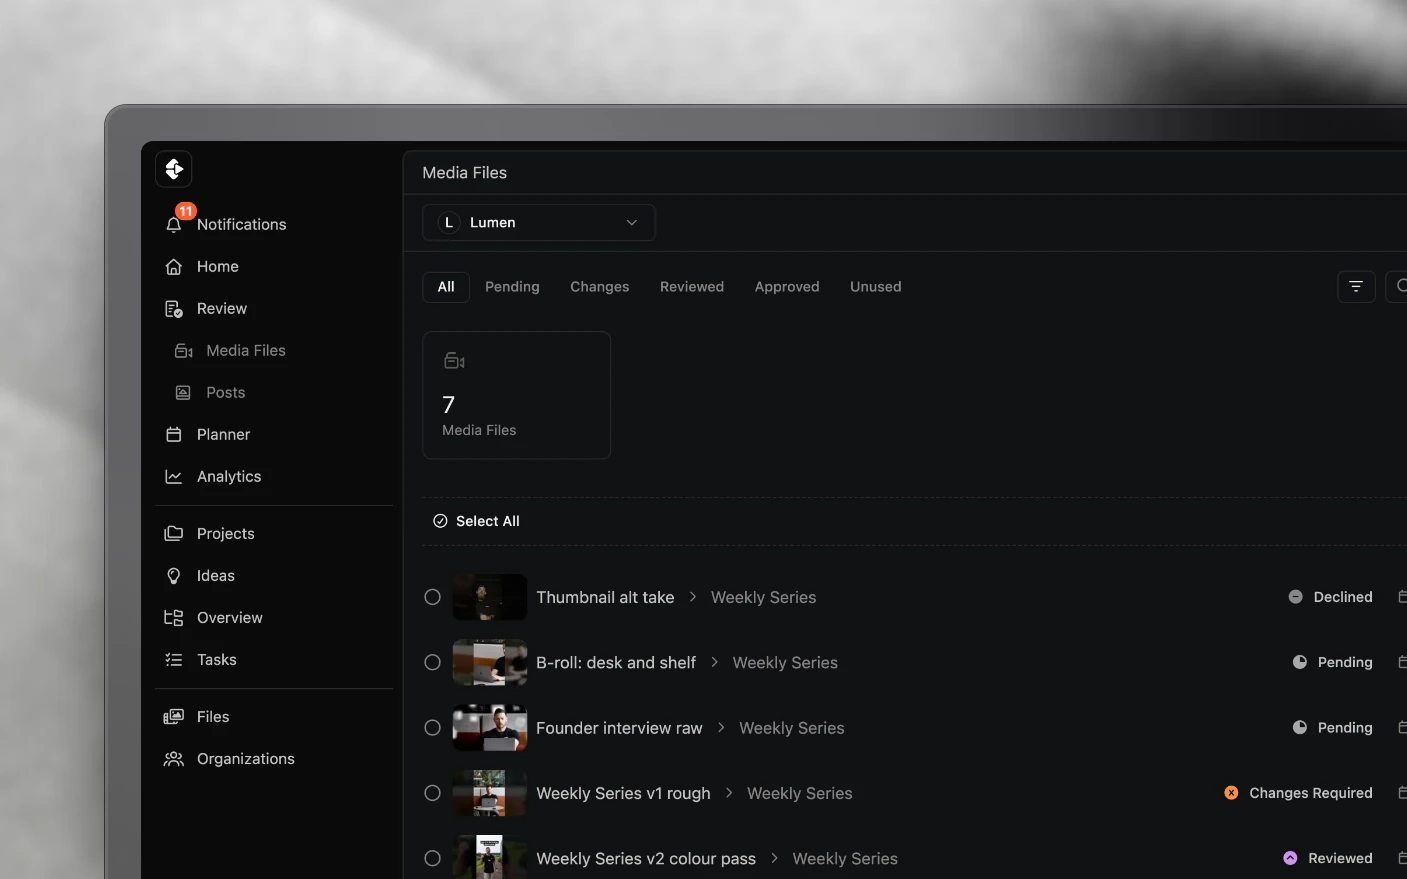Select the Weekly Series v1 rough checkbox
Screen dimensions: 1407x879
click(x=432, y=793)
